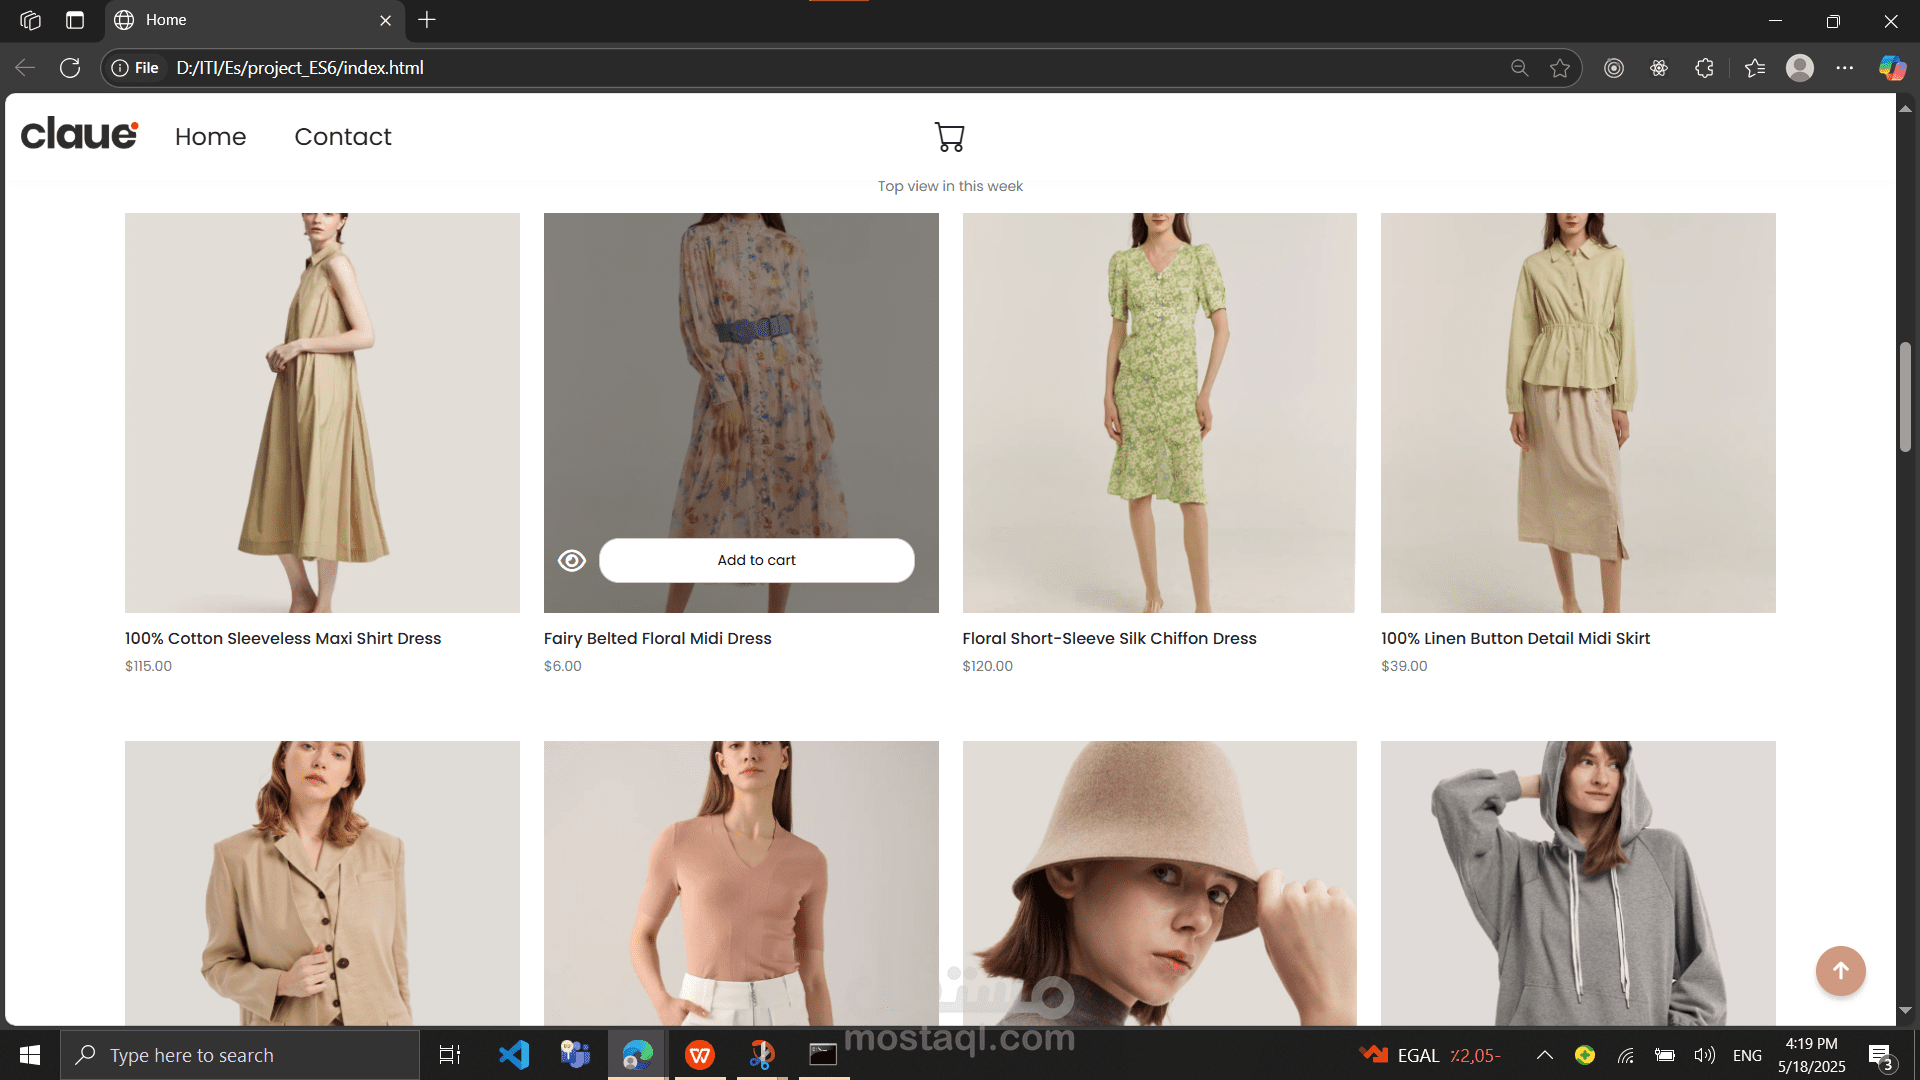1920x1080 pixels.
Task: Select the 100% Linen Midi Skirt image
Action: click(1577, 412)
